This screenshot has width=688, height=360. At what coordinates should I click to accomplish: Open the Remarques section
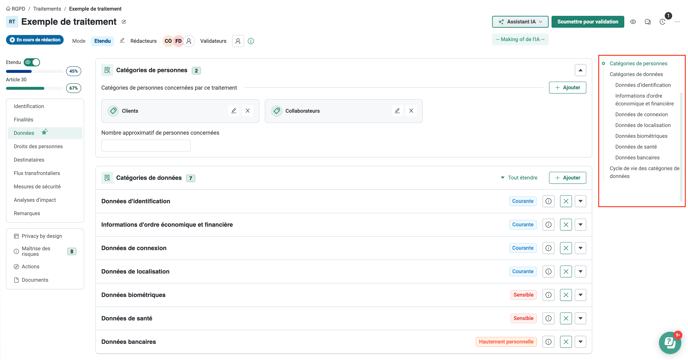27,213
